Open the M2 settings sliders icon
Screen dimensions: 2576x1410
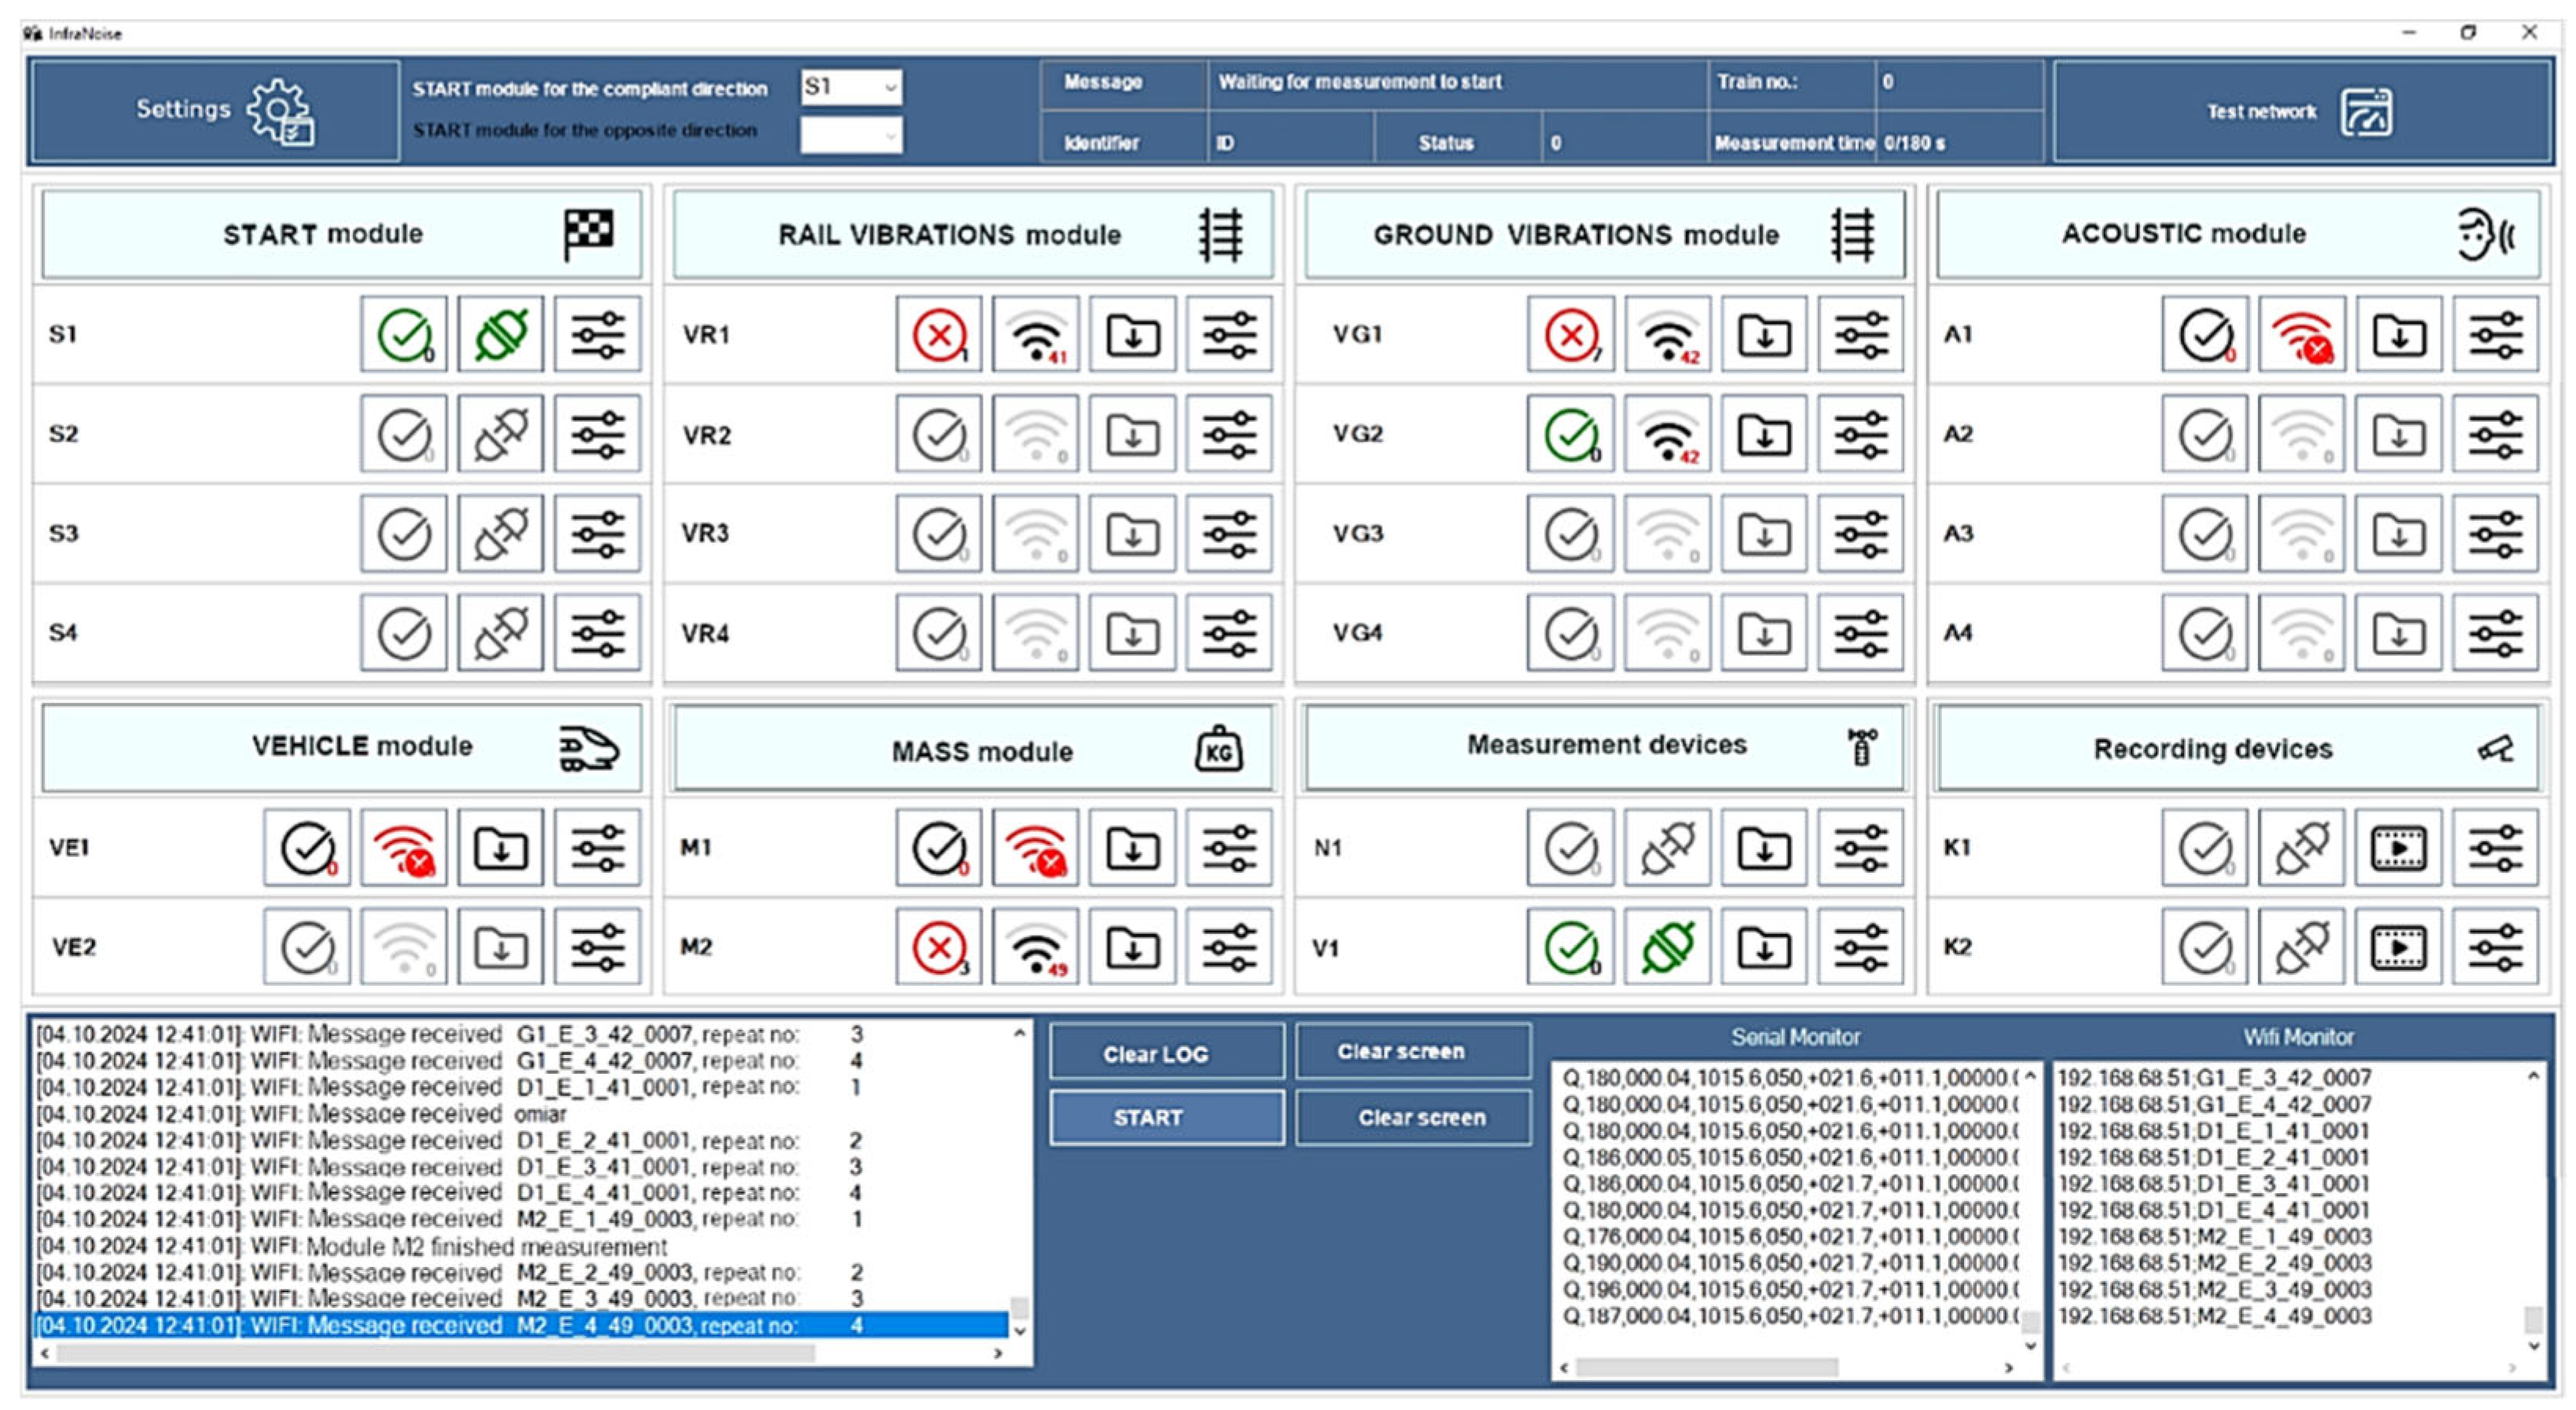tap(1229, 947)
